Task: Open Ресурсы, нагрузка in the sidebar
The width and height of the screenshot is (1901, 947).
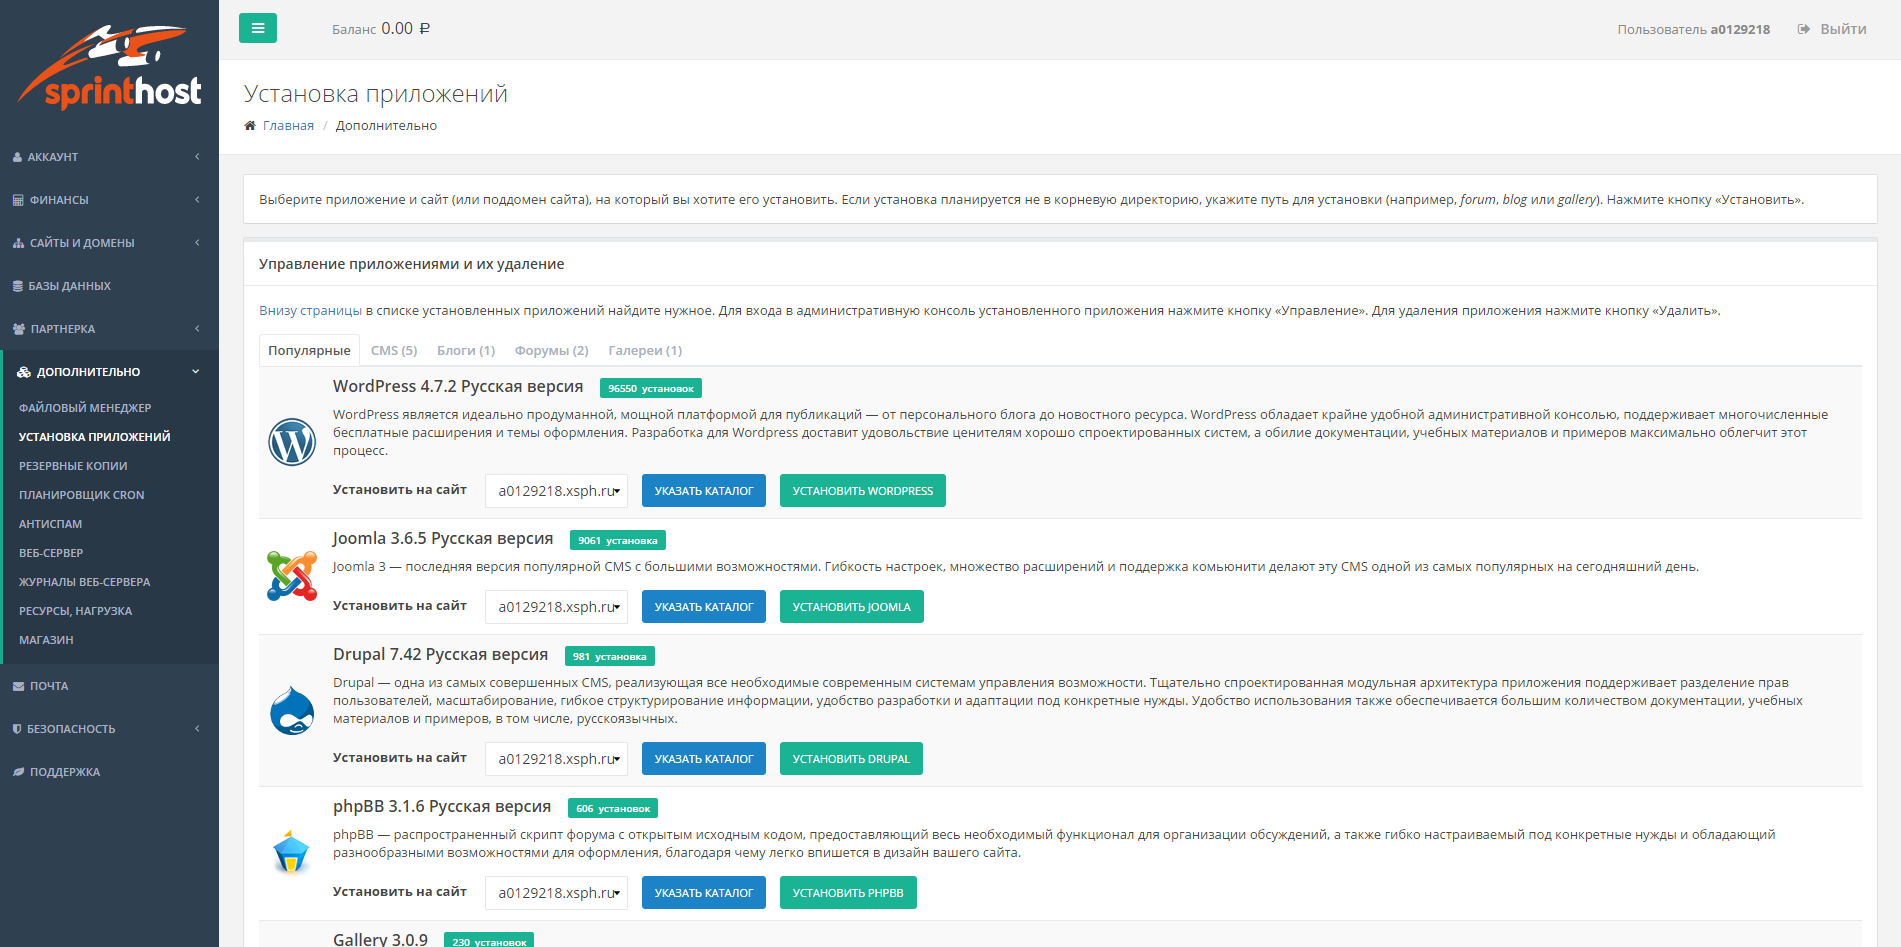Action: coord(76,611)
